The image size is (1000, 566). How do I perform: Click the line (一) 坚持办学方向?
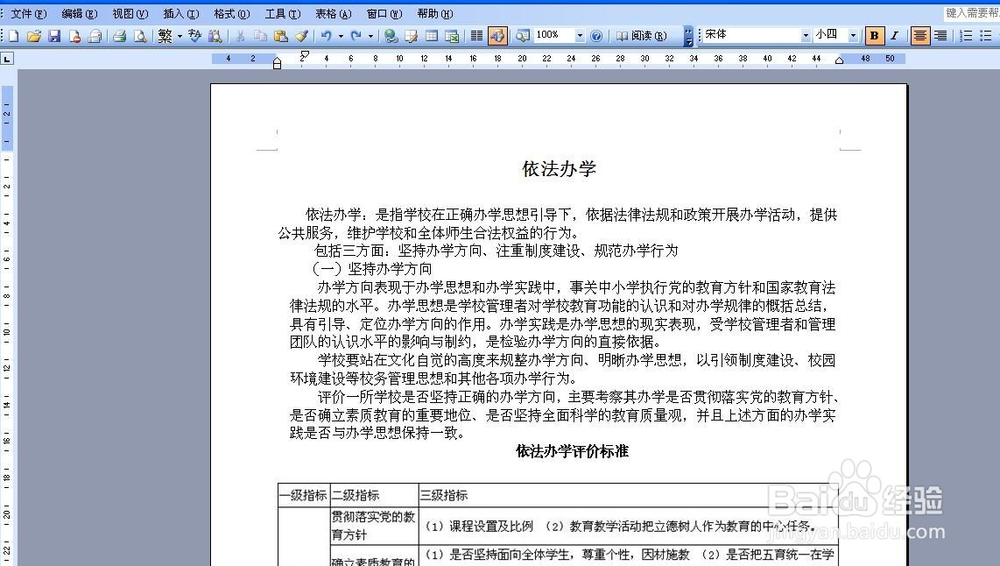(x=371, y=269)
